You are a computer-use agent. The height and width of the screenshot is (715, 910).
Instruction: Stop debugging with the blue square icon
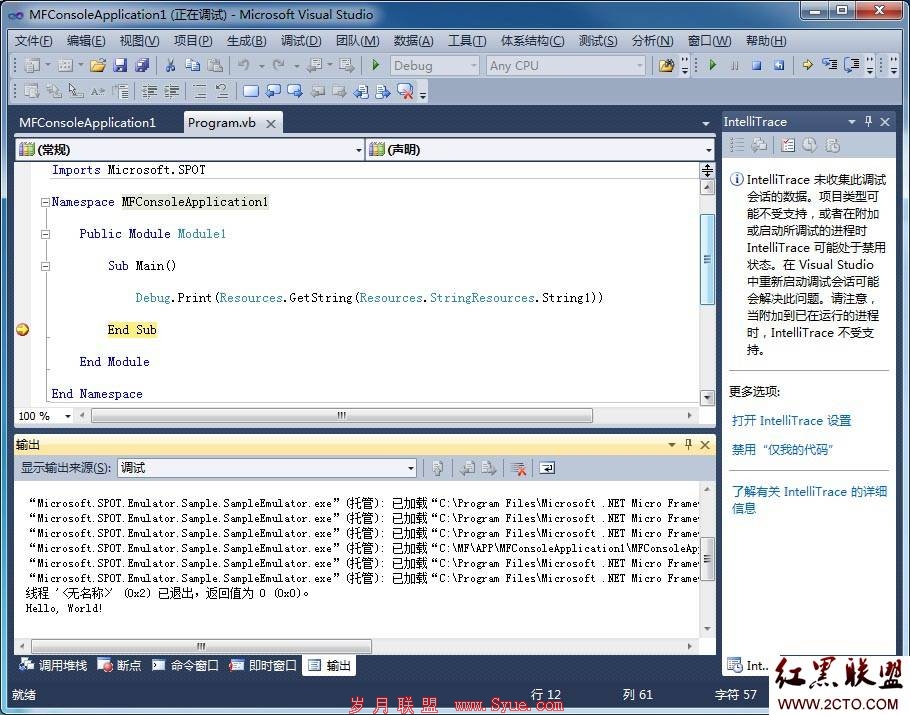756,66
